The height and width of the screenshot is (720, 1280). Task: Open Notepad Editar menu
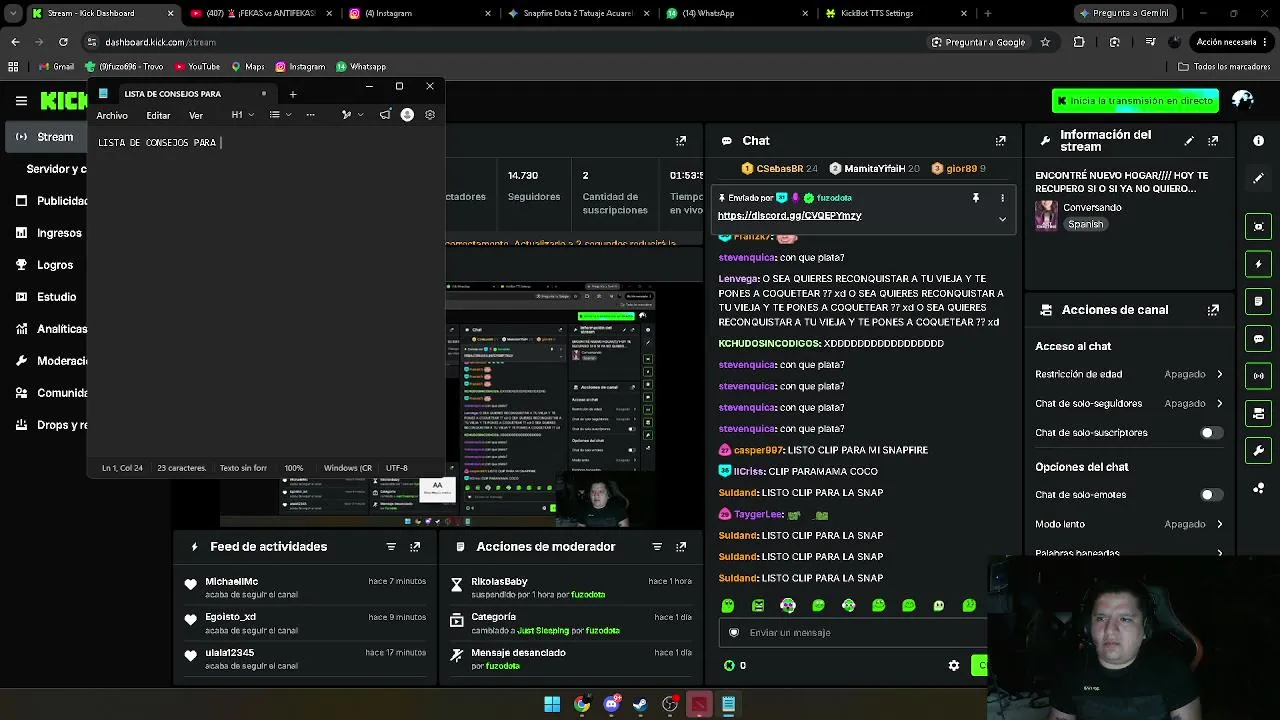coord(158,115)
